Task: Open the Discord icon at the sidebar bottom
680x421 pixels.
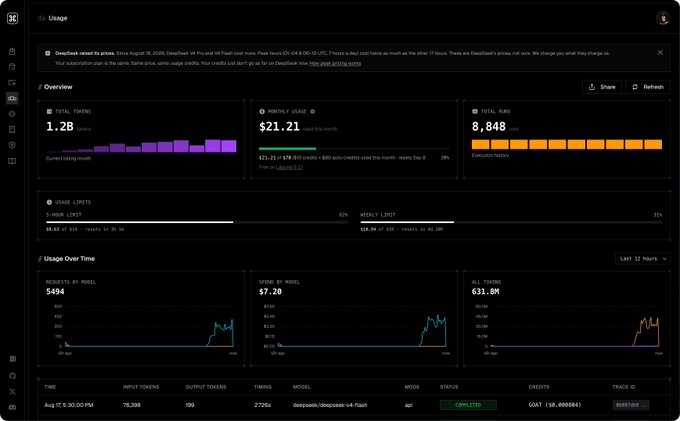Action: (x=12, y=407)
